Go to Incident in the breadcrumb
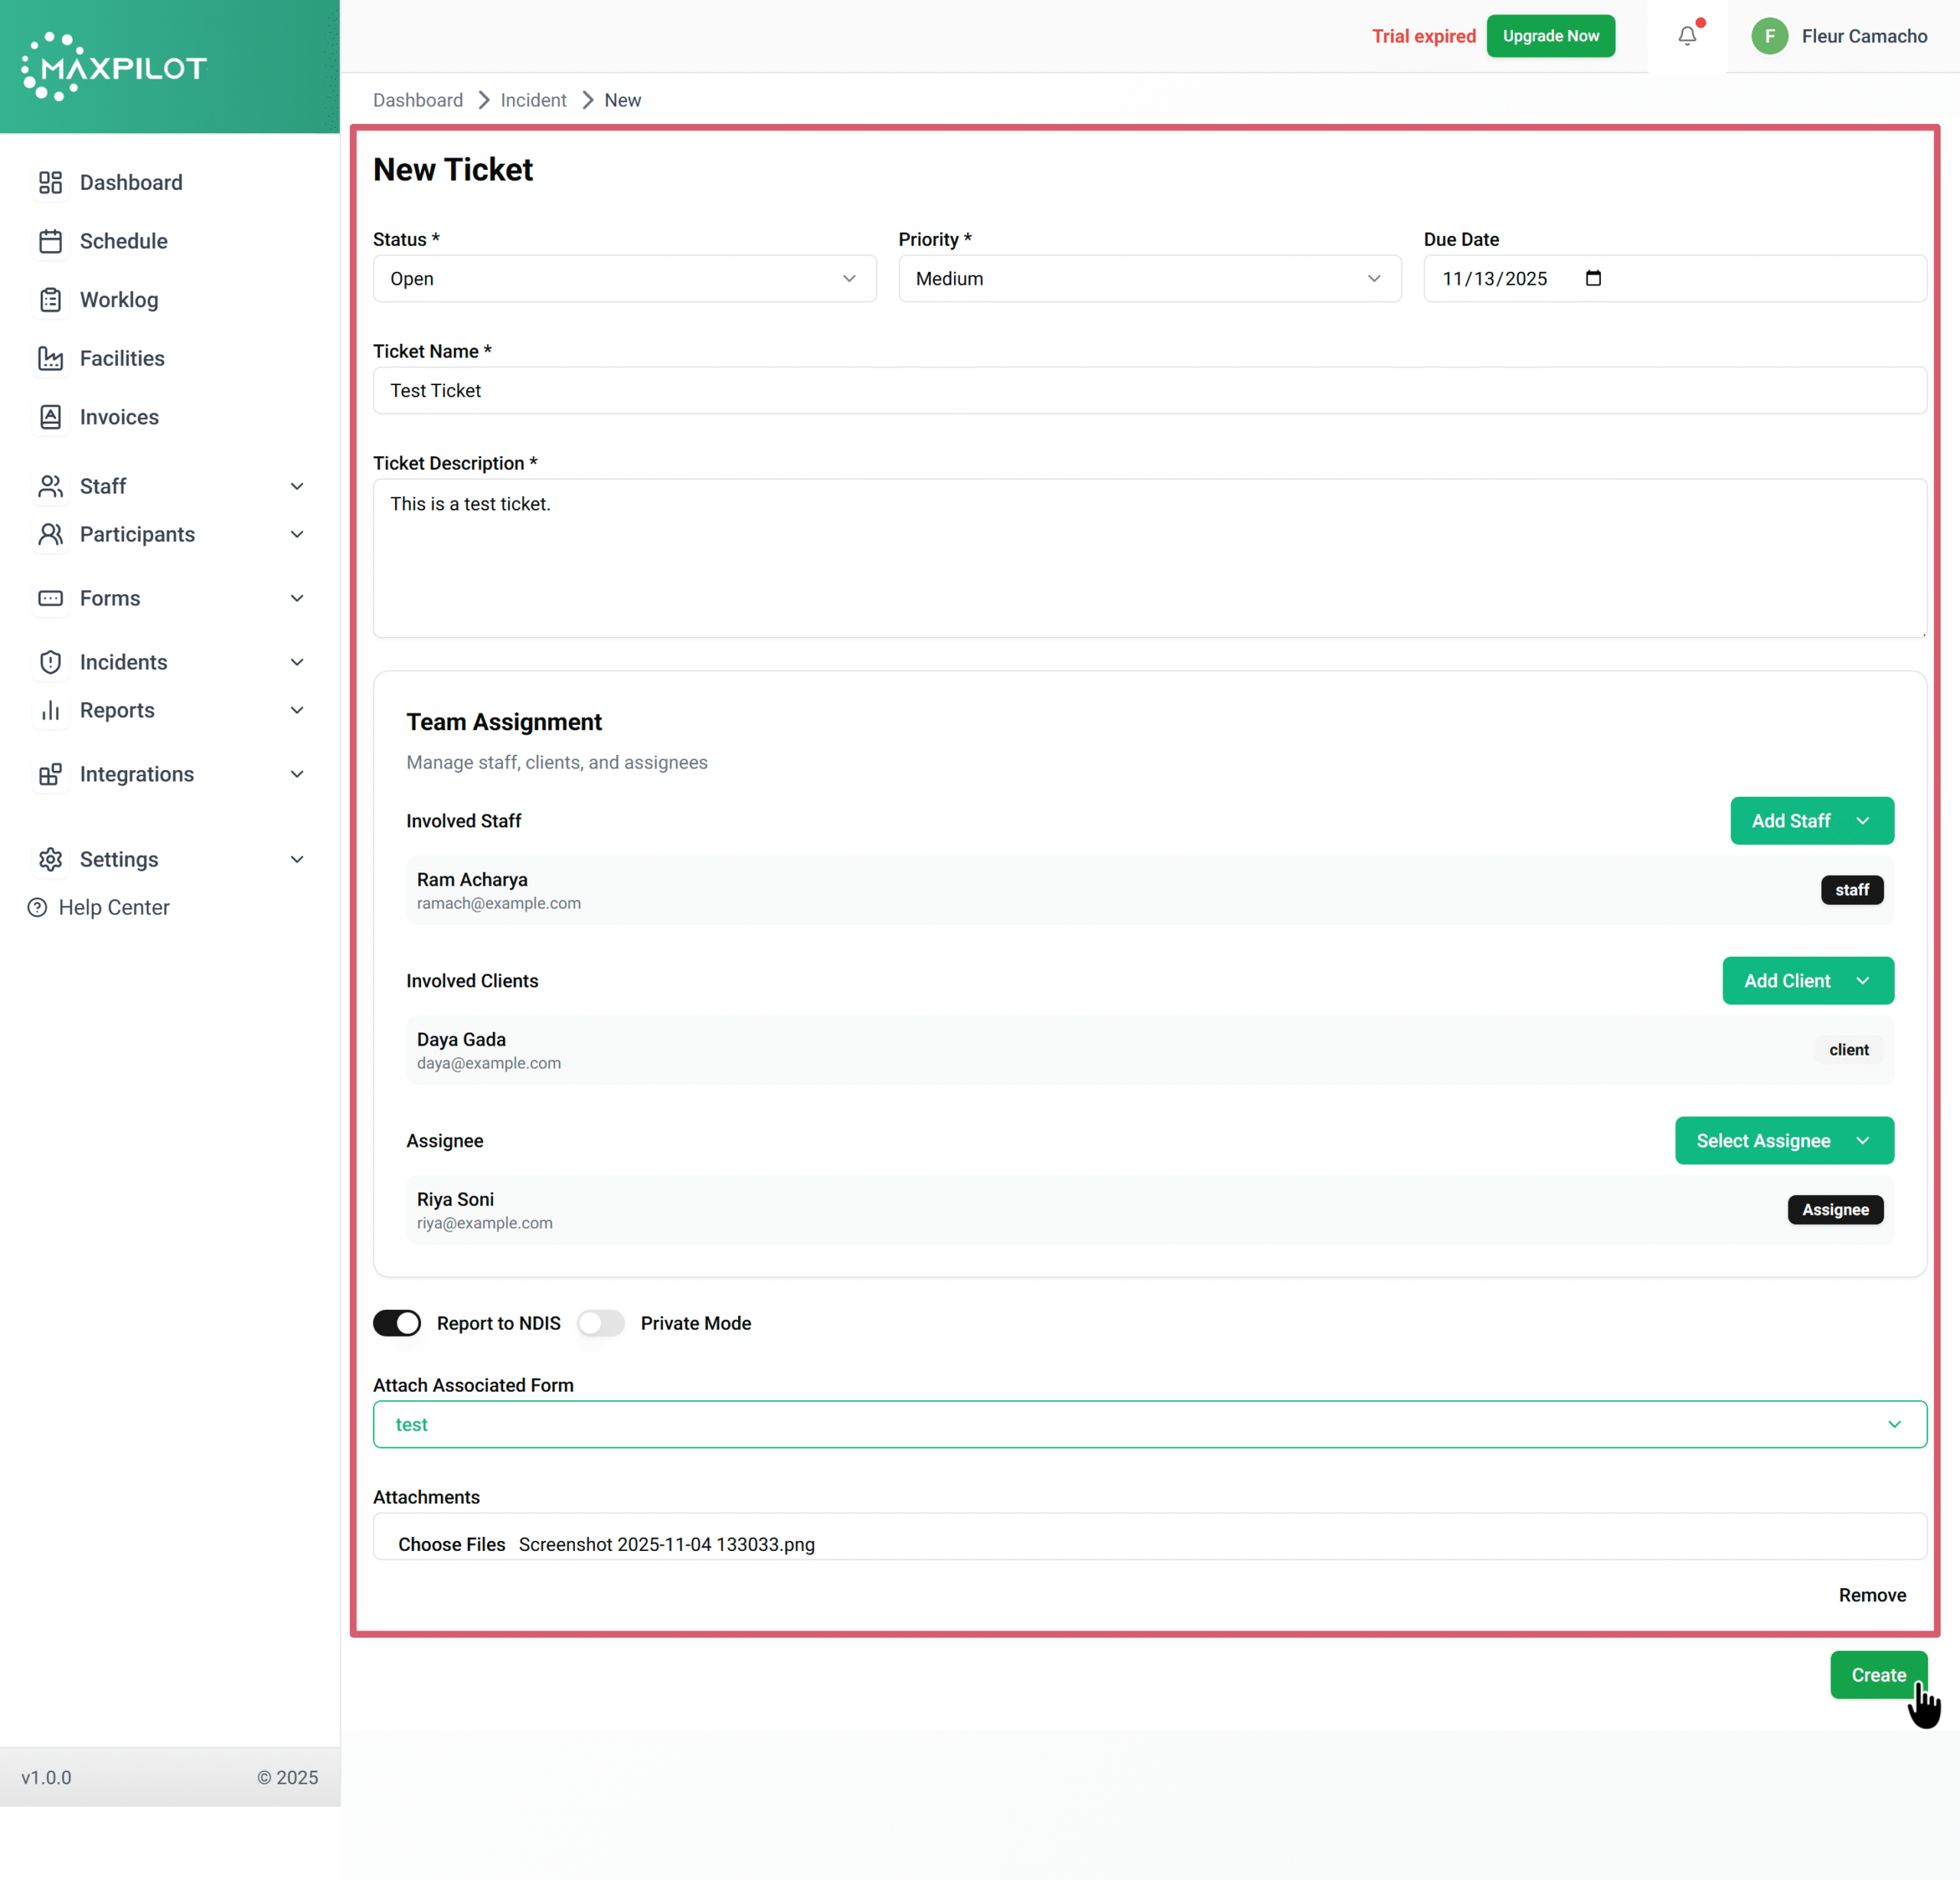This screenshot has width=1960, height=1880. click(x=533, y=100)
